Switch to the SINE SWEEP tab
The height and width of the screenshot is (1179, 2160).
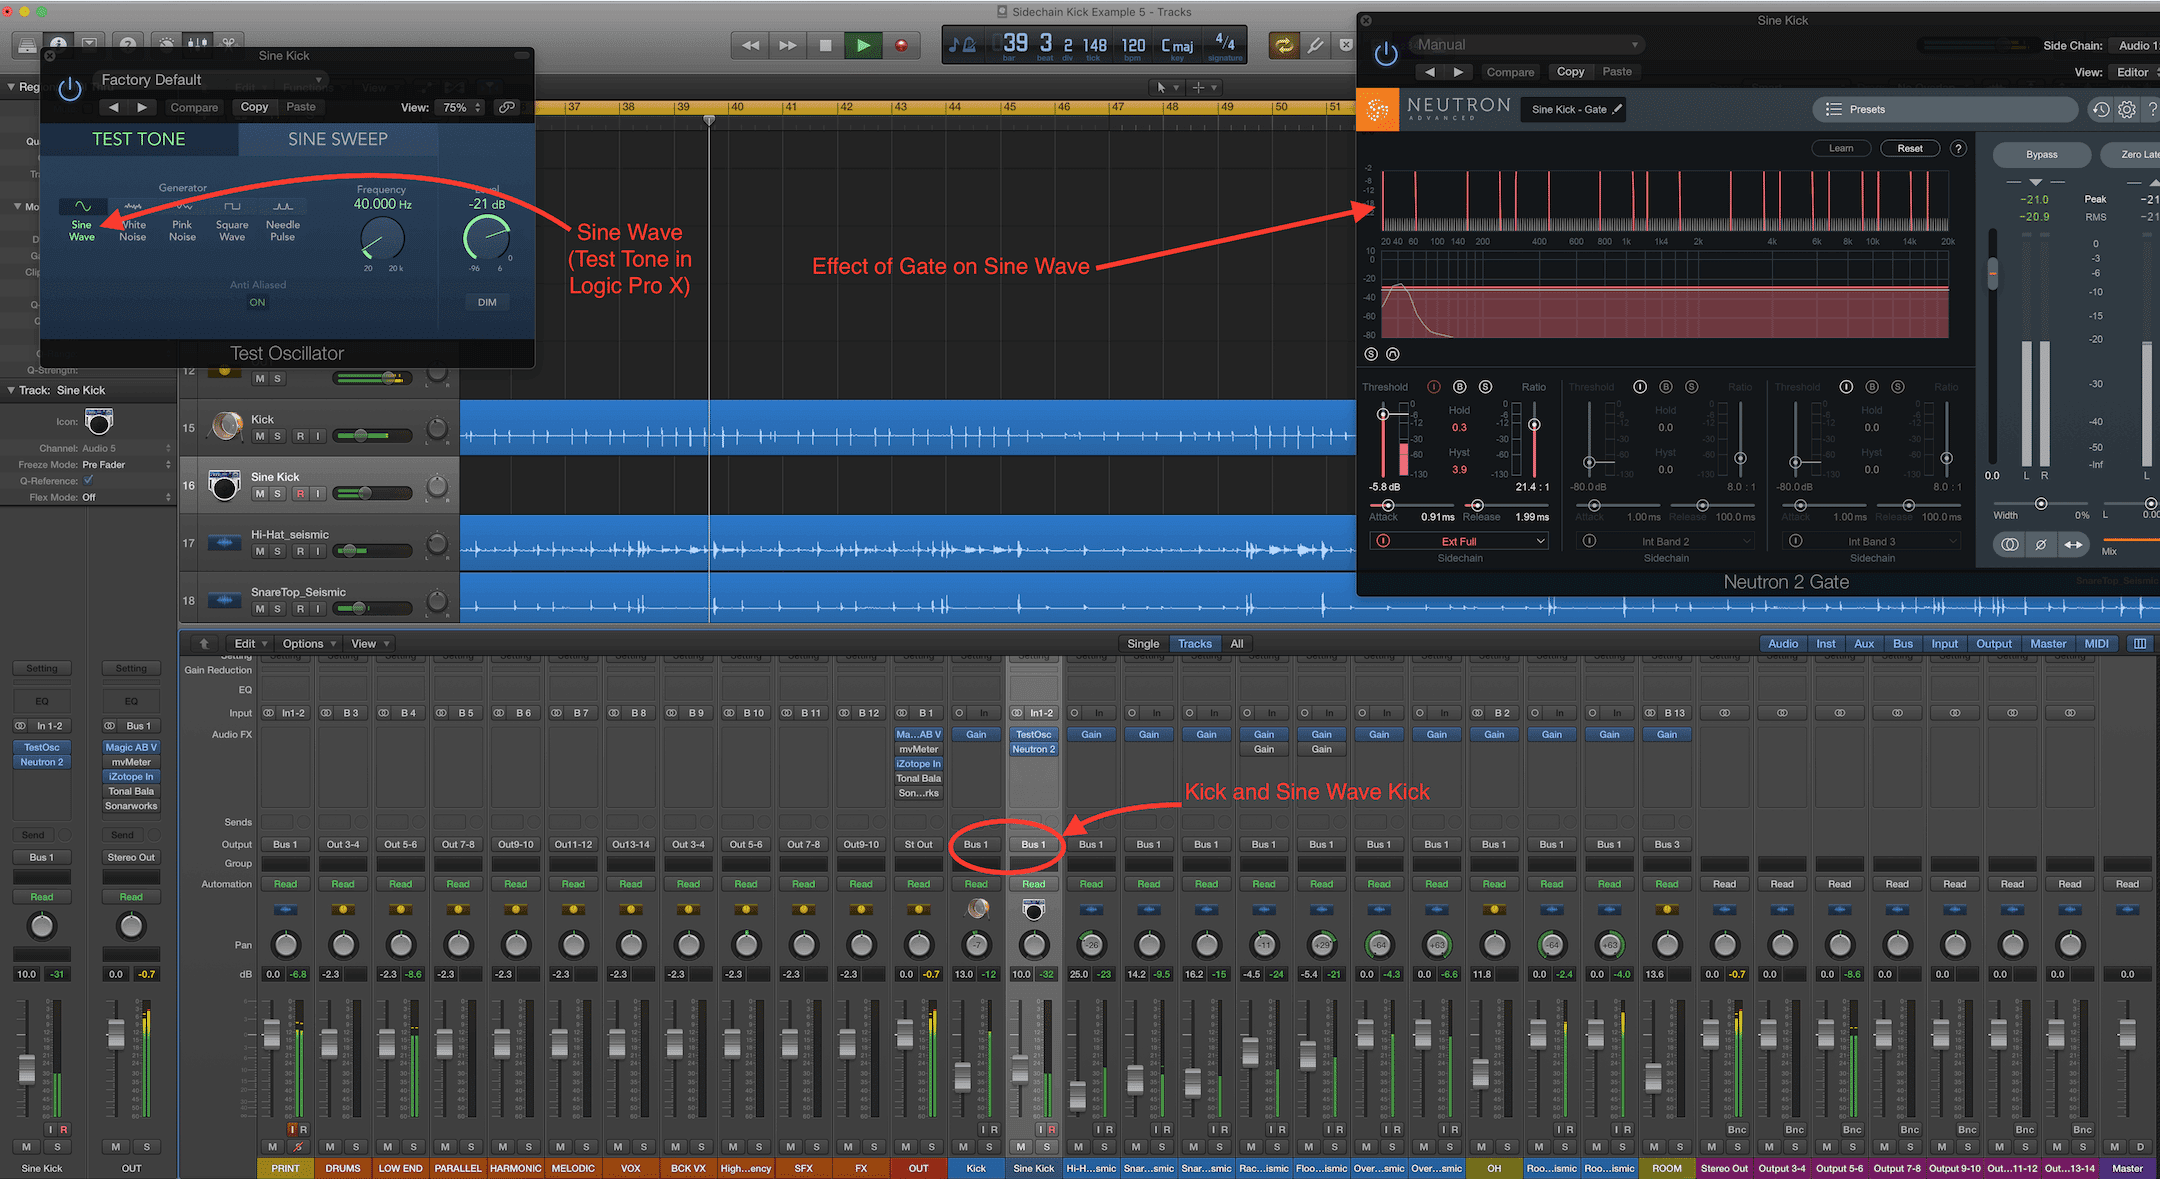pyautogui.click(x=338, y=139)
